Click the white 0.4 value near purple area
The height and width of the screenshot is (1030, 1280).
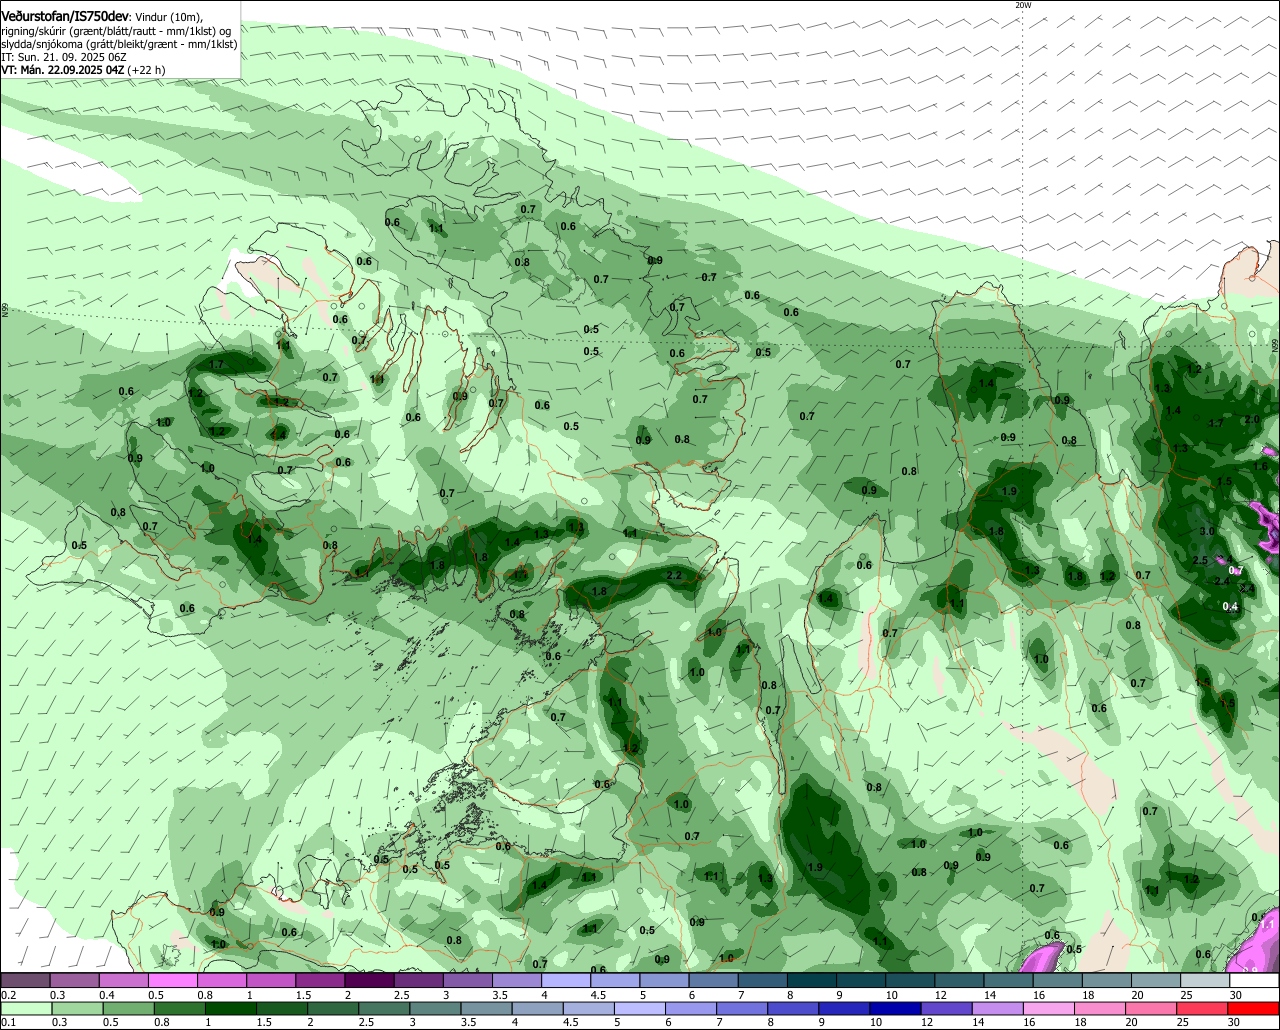pyautogui.click(x=1230, y=606)
